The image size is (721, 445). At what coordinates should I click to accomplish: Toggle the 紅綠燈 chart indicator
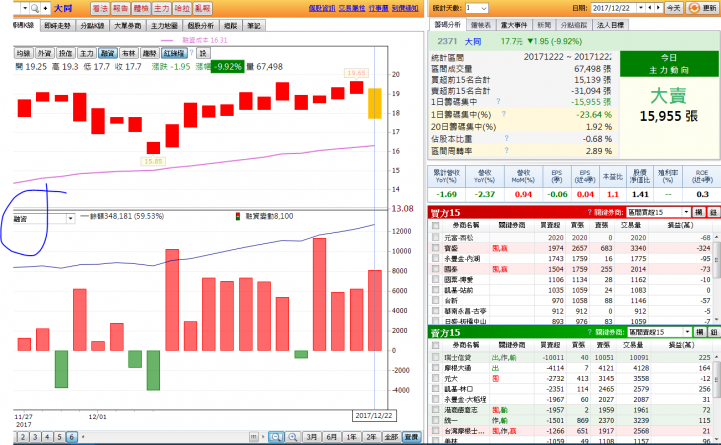click(174, 53)
